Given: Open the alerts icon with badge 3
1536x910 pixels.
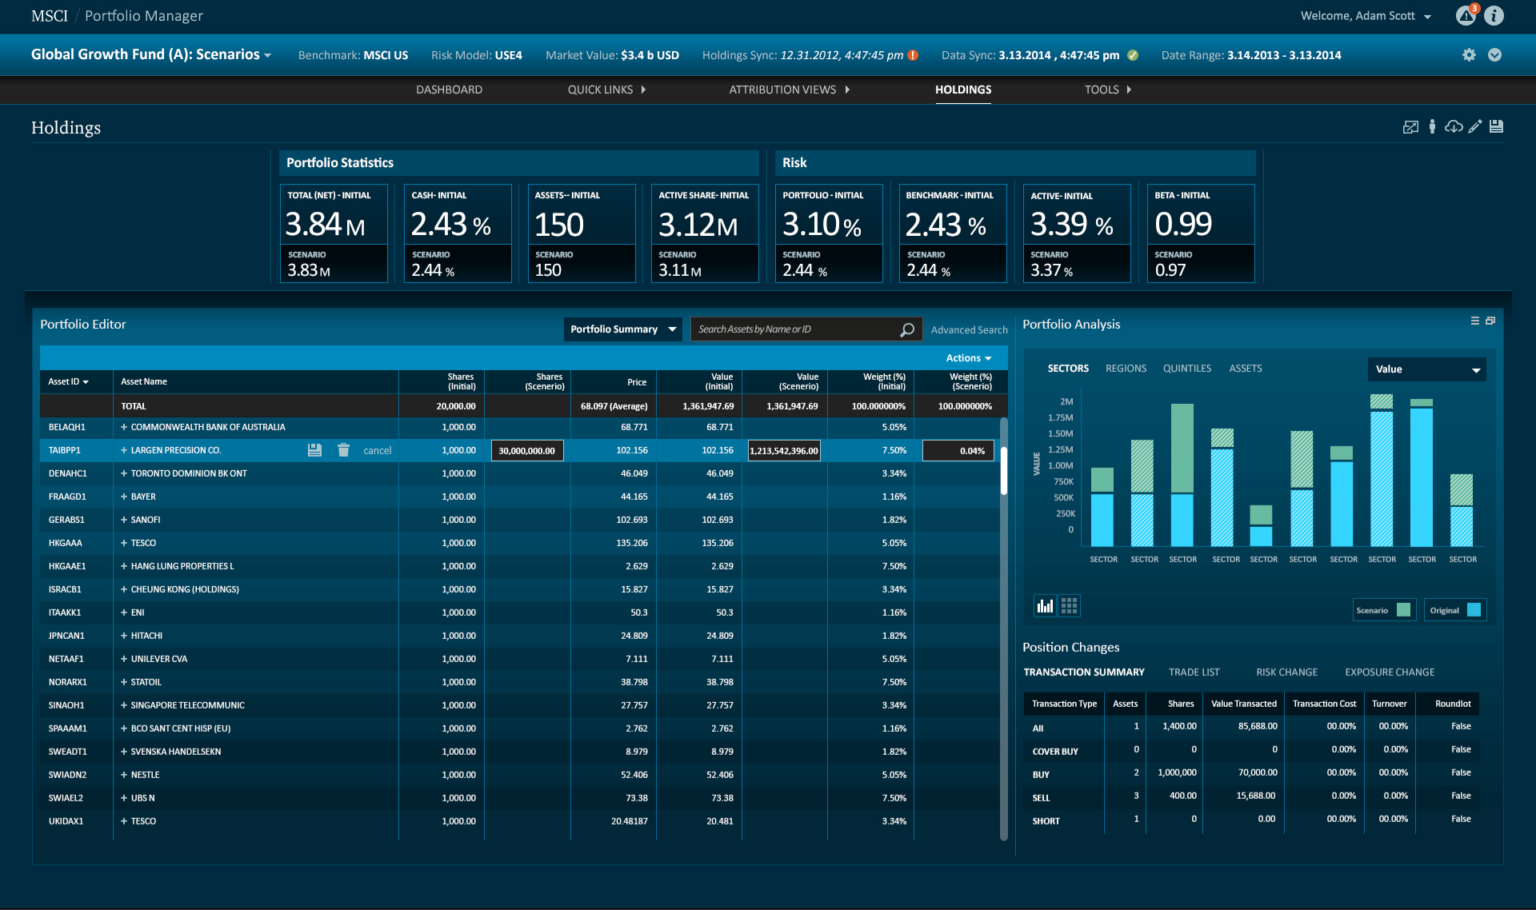Looking at the screenshot, I should pyautogui.click(x=1466, y=15).
